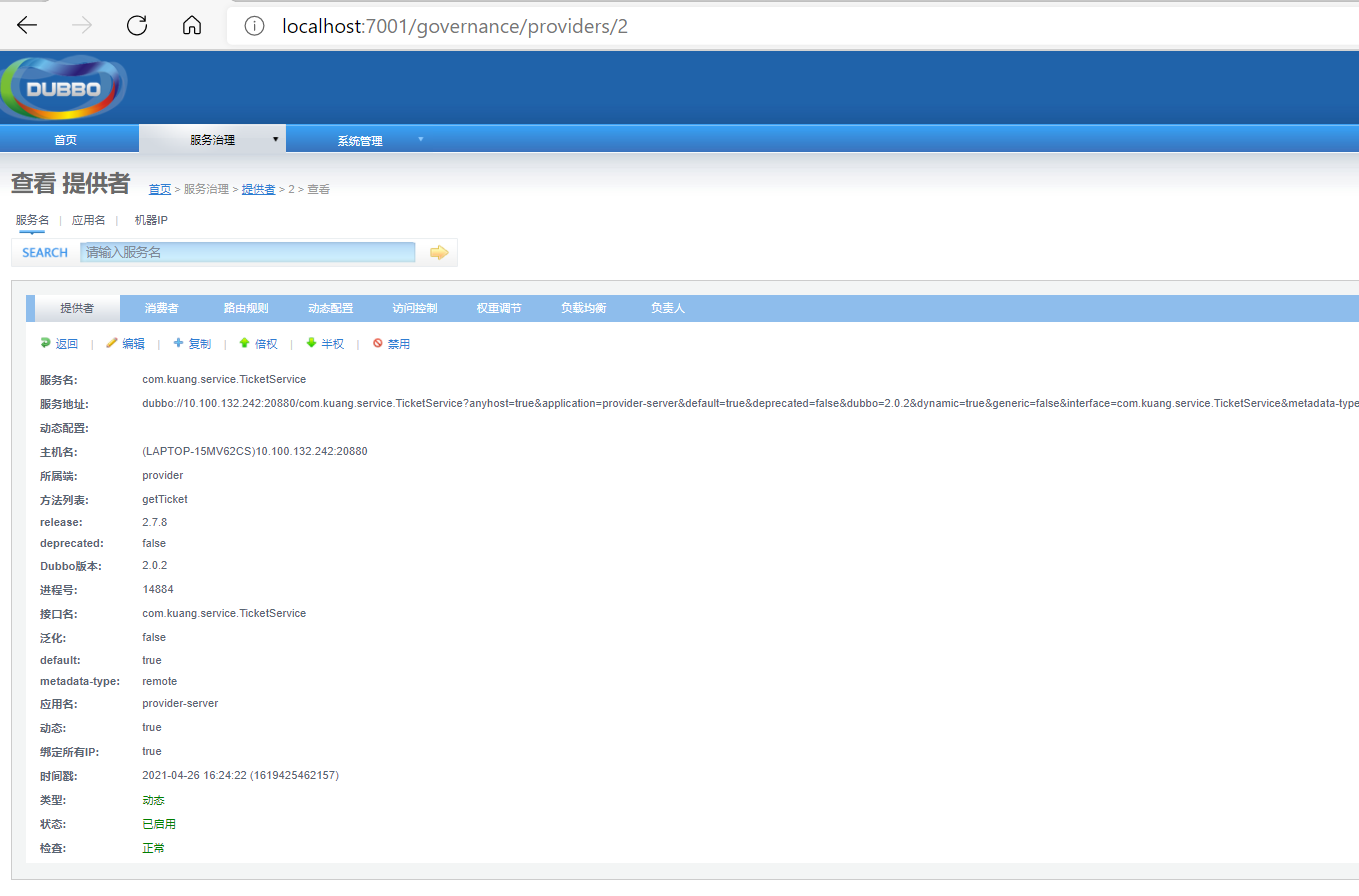Focus the 请输入服务名 search field
1359x896 pixels.
pos(248,252)
